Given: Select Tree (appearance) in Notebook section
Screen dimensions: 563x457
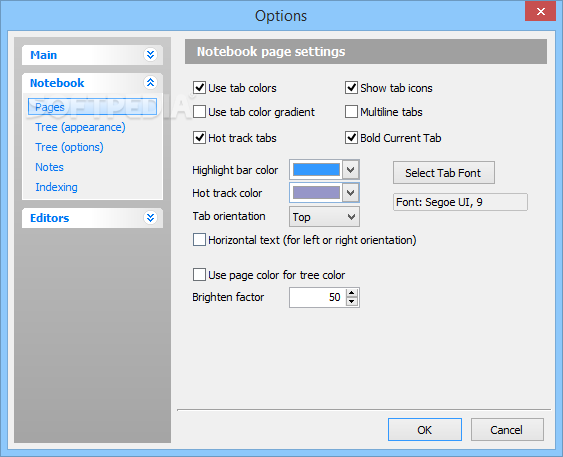Looking at the screenshot, I should pos(80,127).
